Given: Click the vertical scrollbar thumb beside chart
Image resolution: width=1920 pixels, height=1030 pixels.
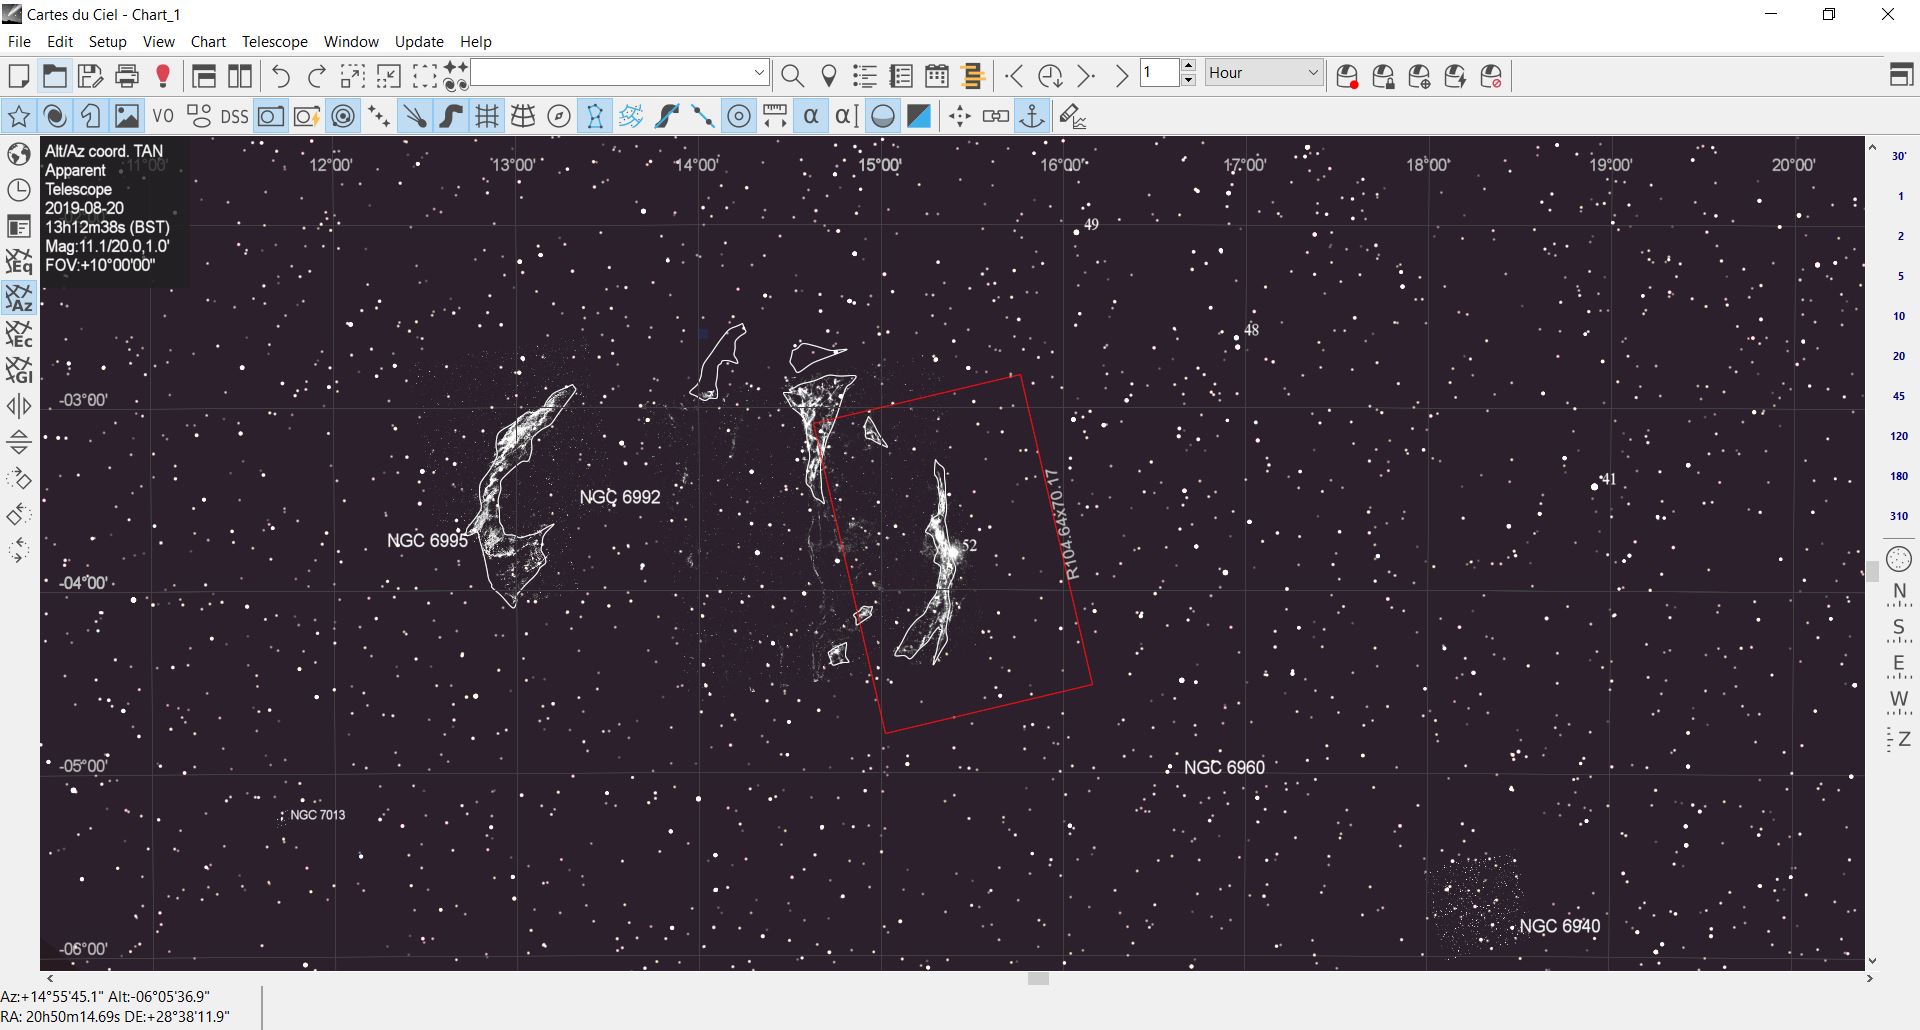Looking at the screenshot, I should [x=1872, y=571].
